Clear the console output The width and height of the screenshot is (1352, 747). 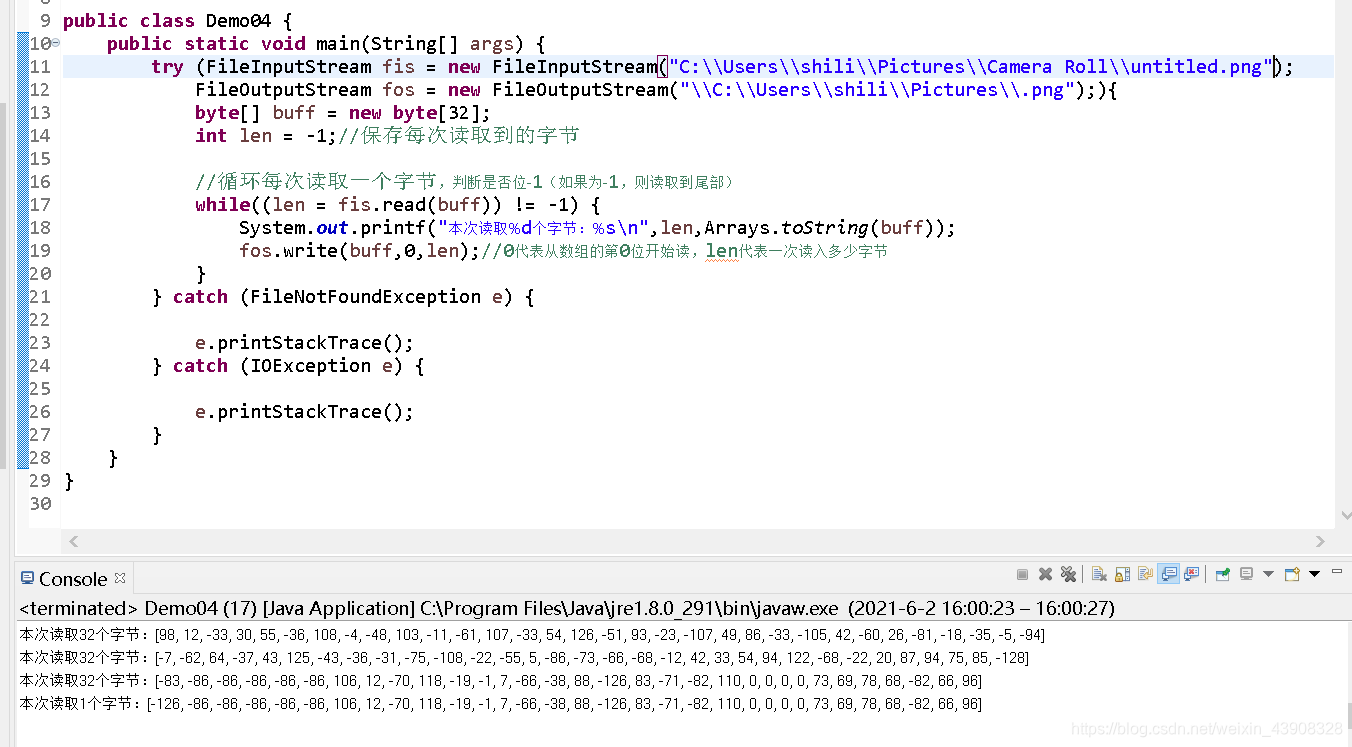[1099, 574]
